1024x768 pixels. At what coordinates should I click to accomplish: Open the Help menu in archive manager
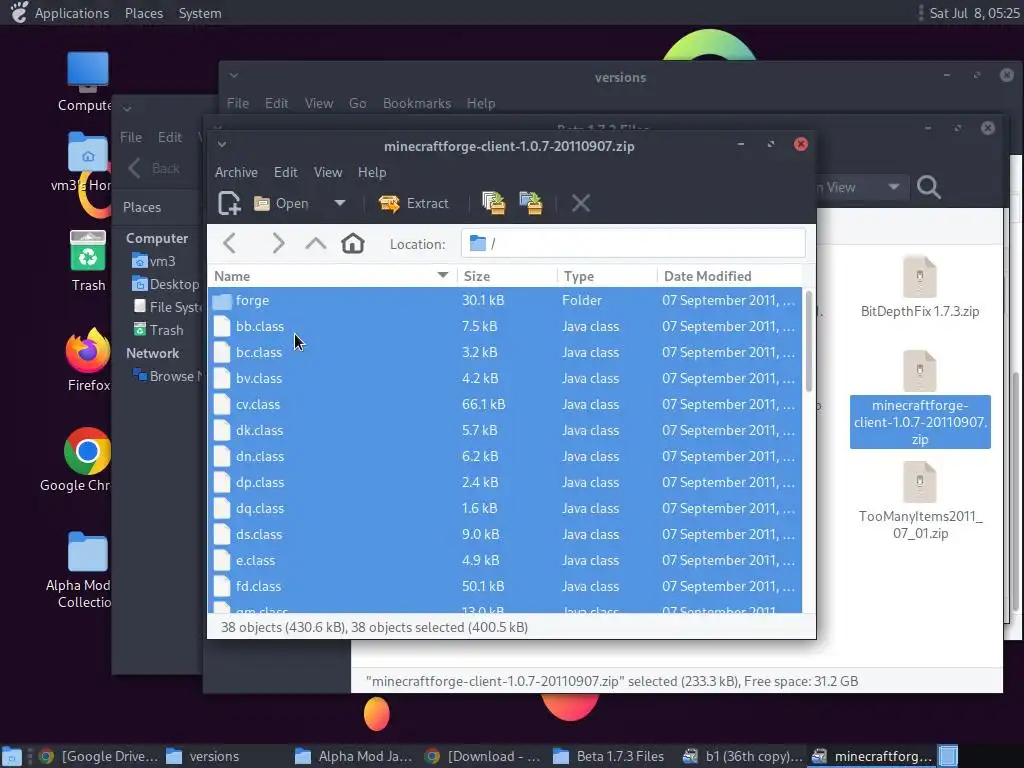point(372,172)
